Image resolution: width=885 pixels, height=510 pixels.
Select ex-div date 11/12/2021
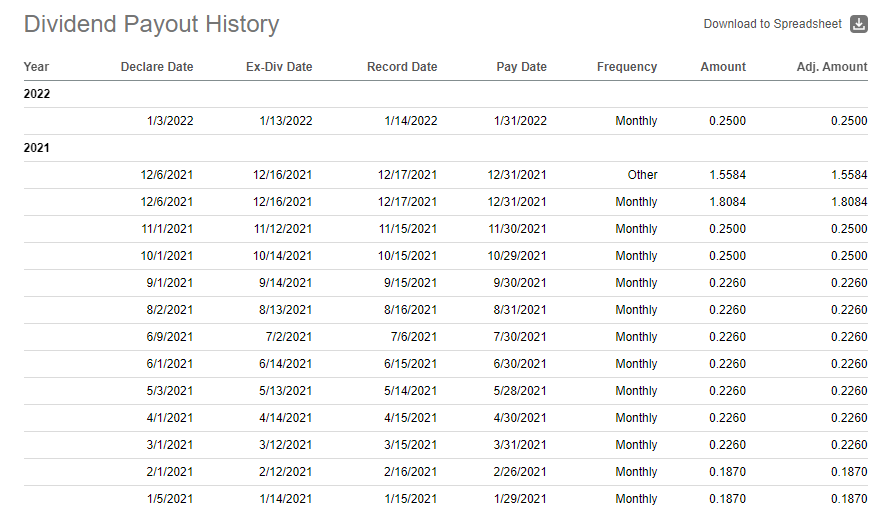coord(283,229)
